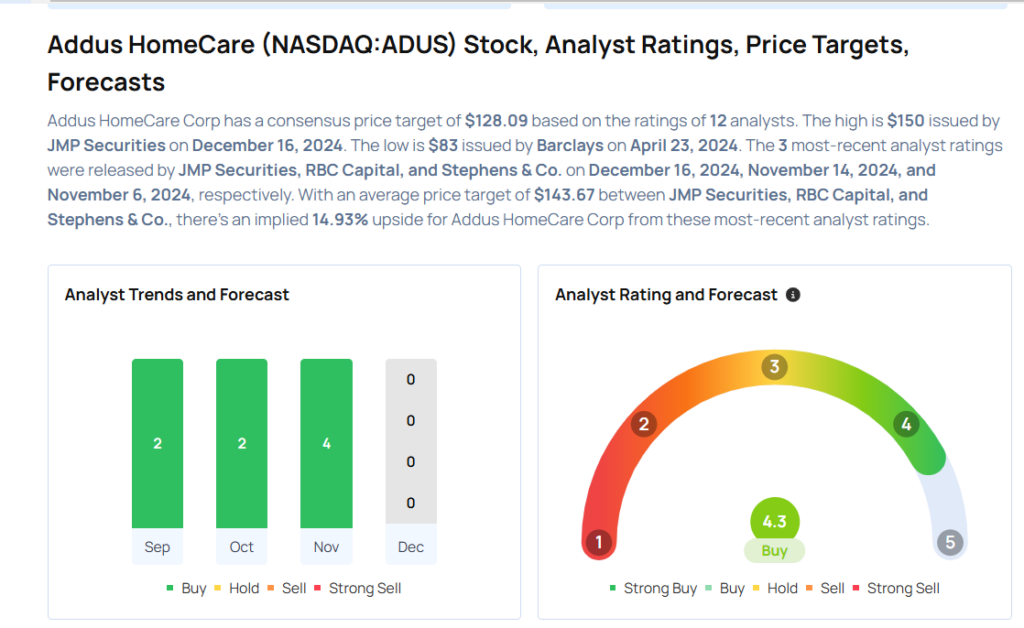
Task: Select the September bar showing 2 ratings
Action: (x=157, y=443)
